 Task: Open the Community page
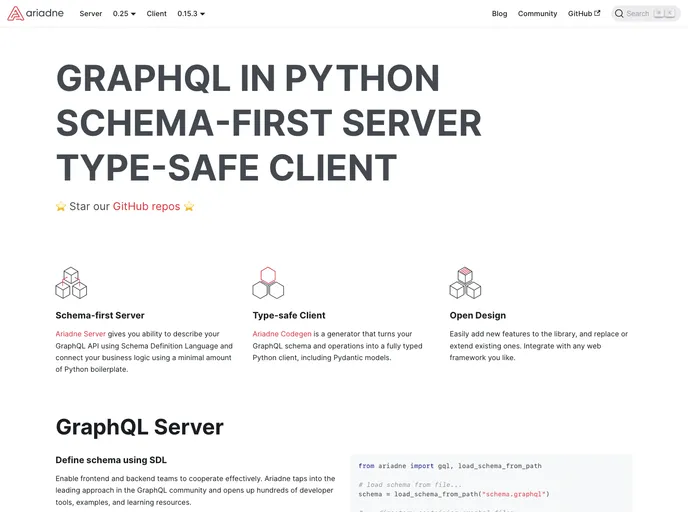coord(537,14)
